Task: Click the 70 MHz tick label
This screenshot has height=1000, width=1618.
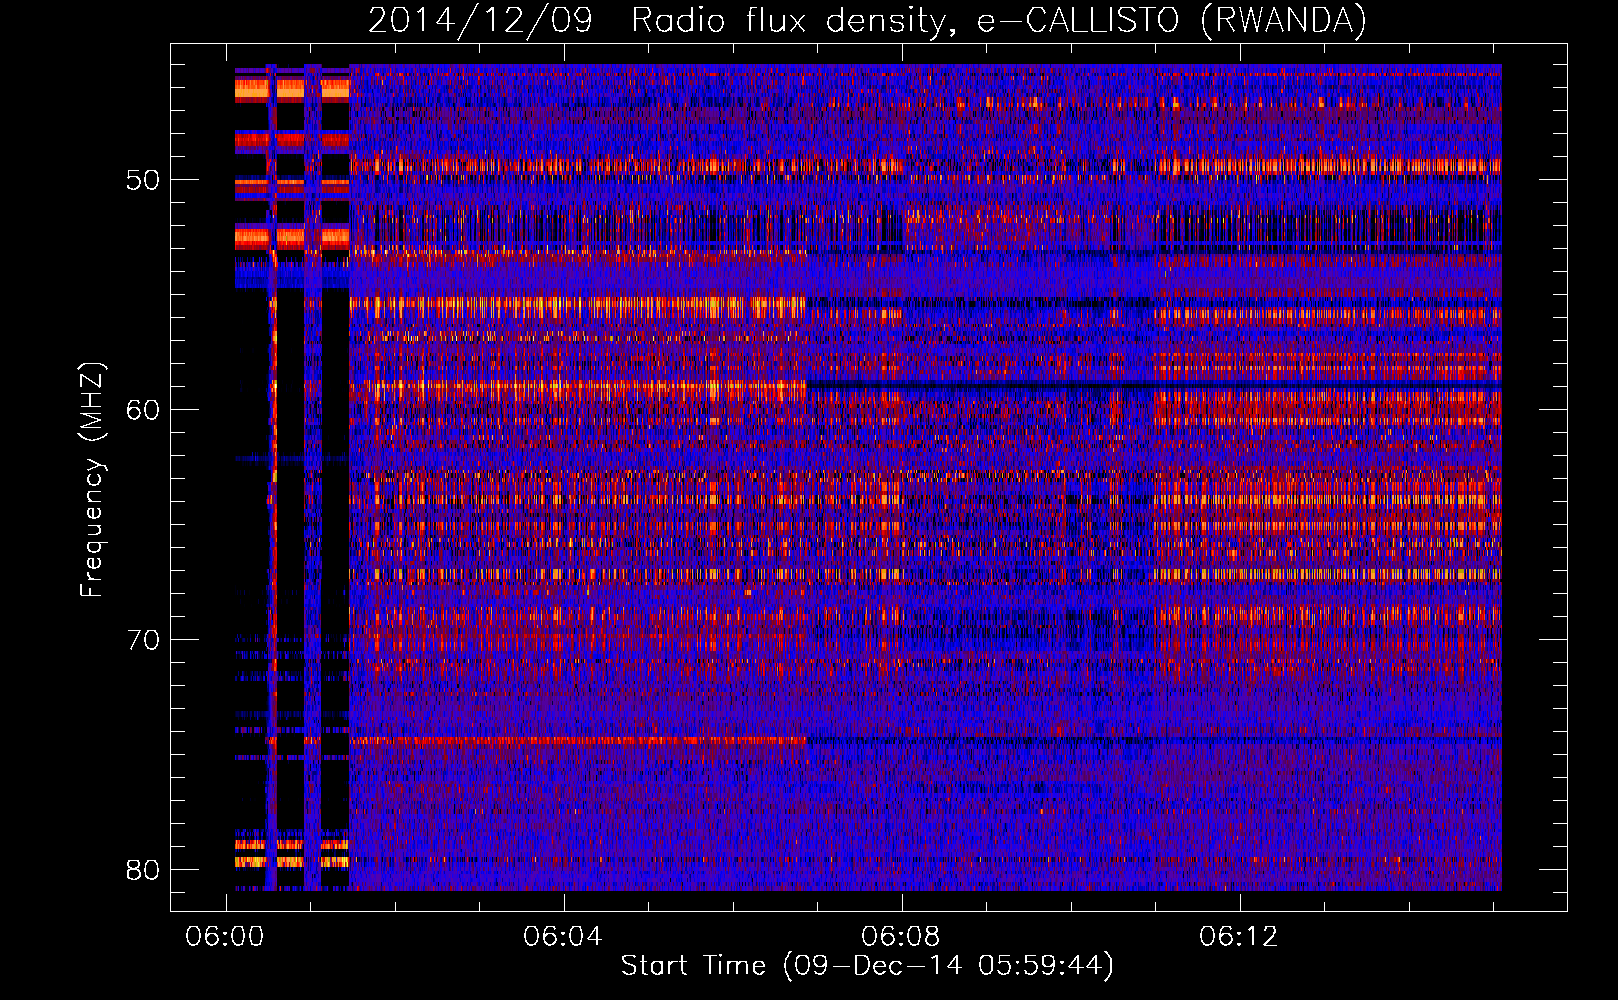Action: click(x=144, y=640)
